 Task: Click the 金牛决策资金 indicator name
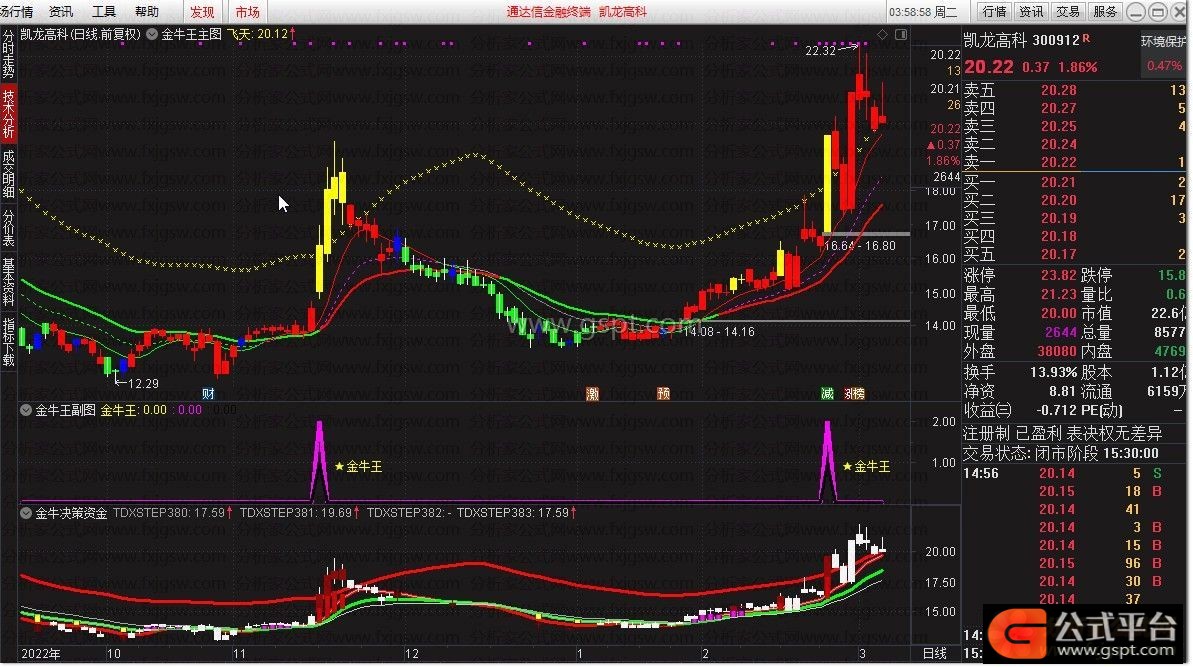pyautogui.click(x=72, y=513)
